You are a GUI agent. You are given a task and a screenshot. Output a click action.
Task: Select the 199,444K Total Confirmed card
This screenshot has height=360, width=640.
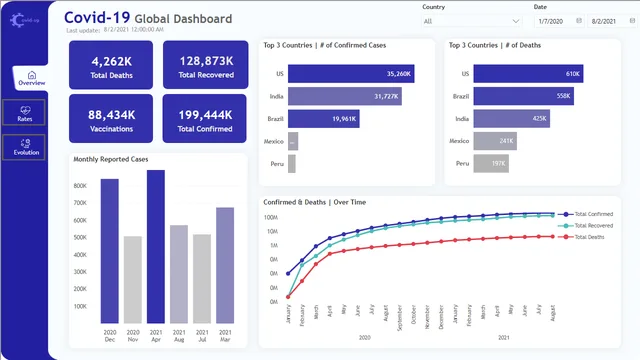204,119
